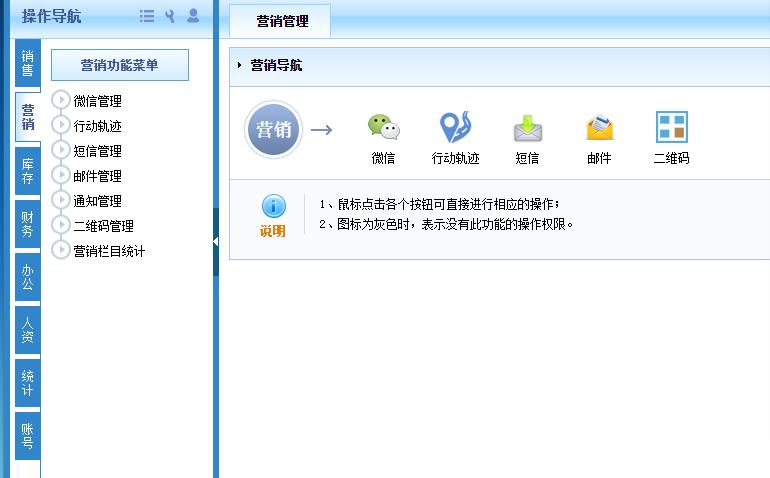Open the 财务 side tab
The height and width of the screenshot is (478, 770).
[28, 224]
